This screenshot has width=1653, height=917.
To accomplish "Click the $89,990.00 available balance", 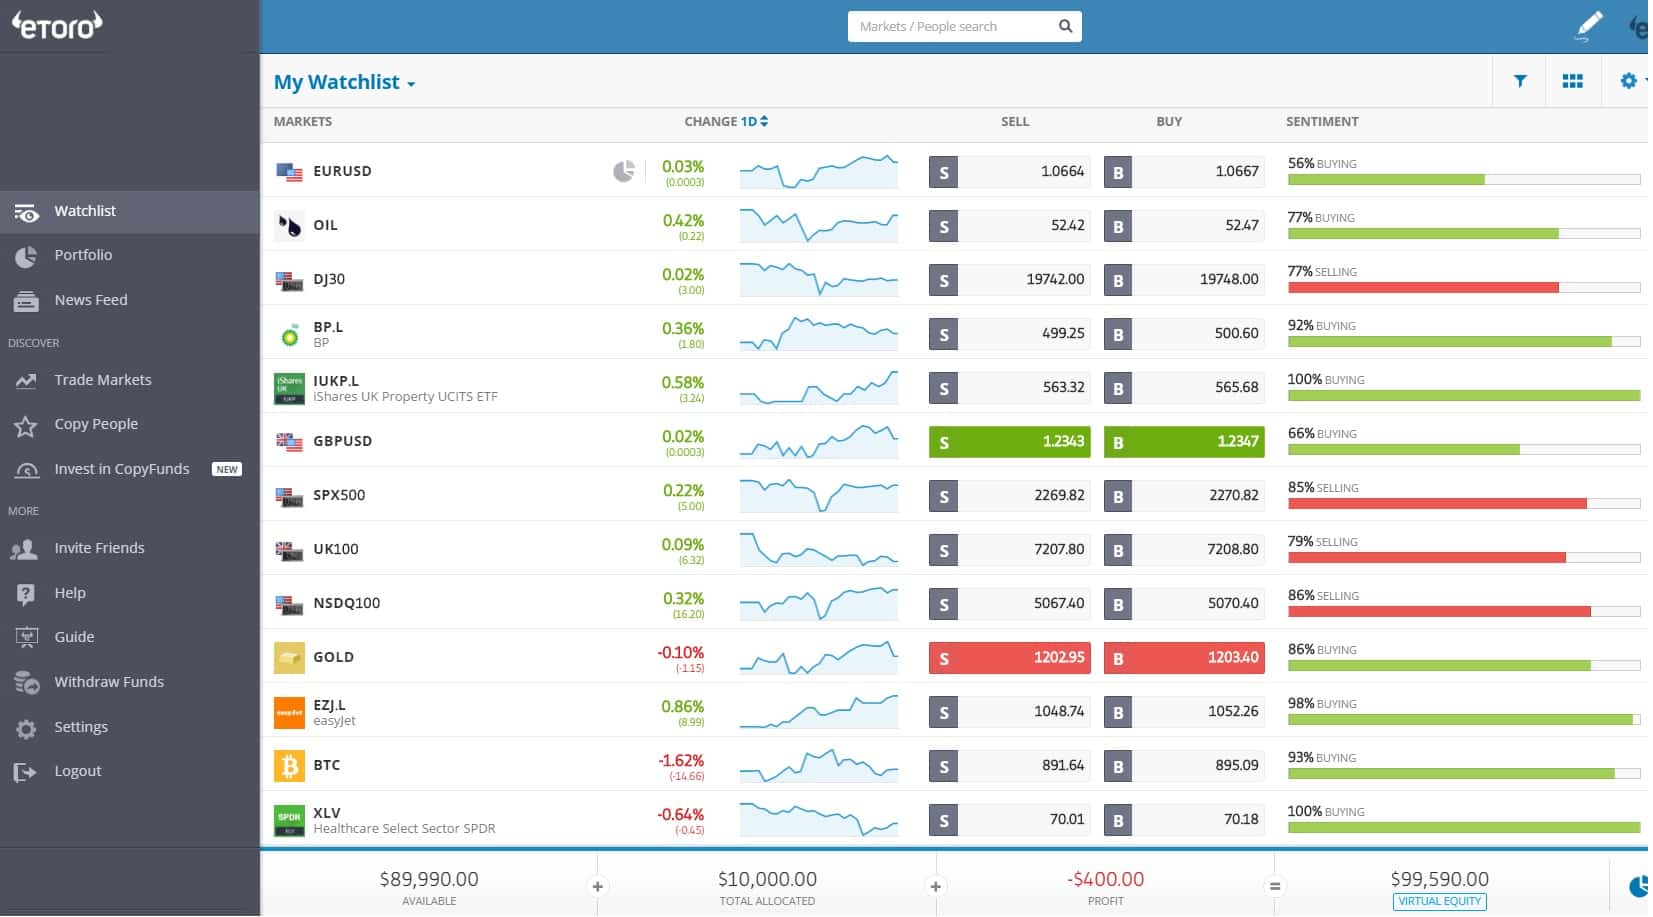I will (429, 879).
